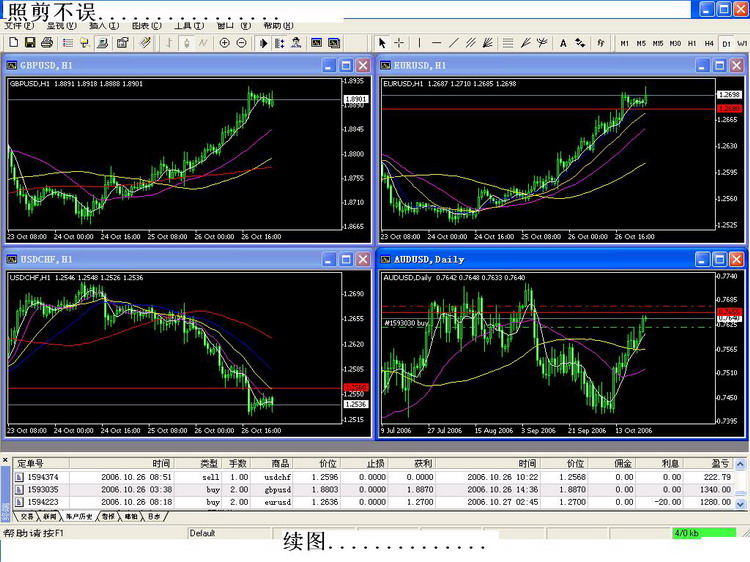Select the D1 timeframe button
This screenshot has width=750, height=562.
(x=726, y=43)
